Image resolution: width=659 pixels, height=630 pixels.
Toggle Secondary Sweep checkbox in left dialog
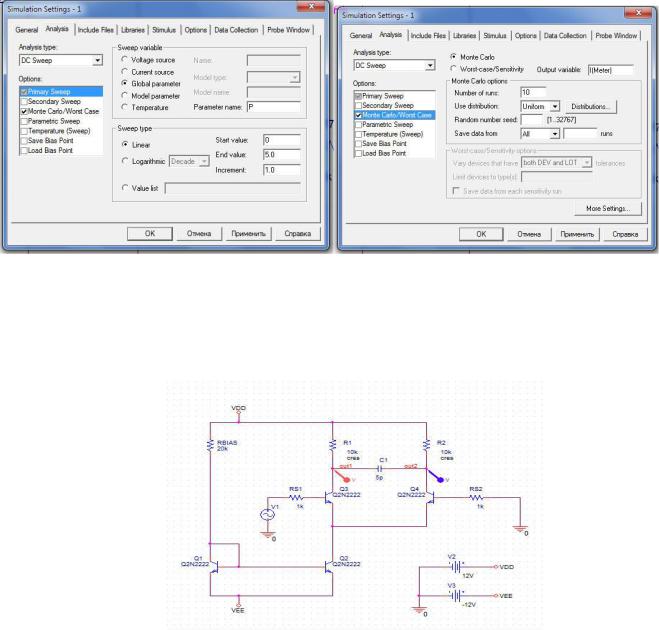(x=24, y=102)
